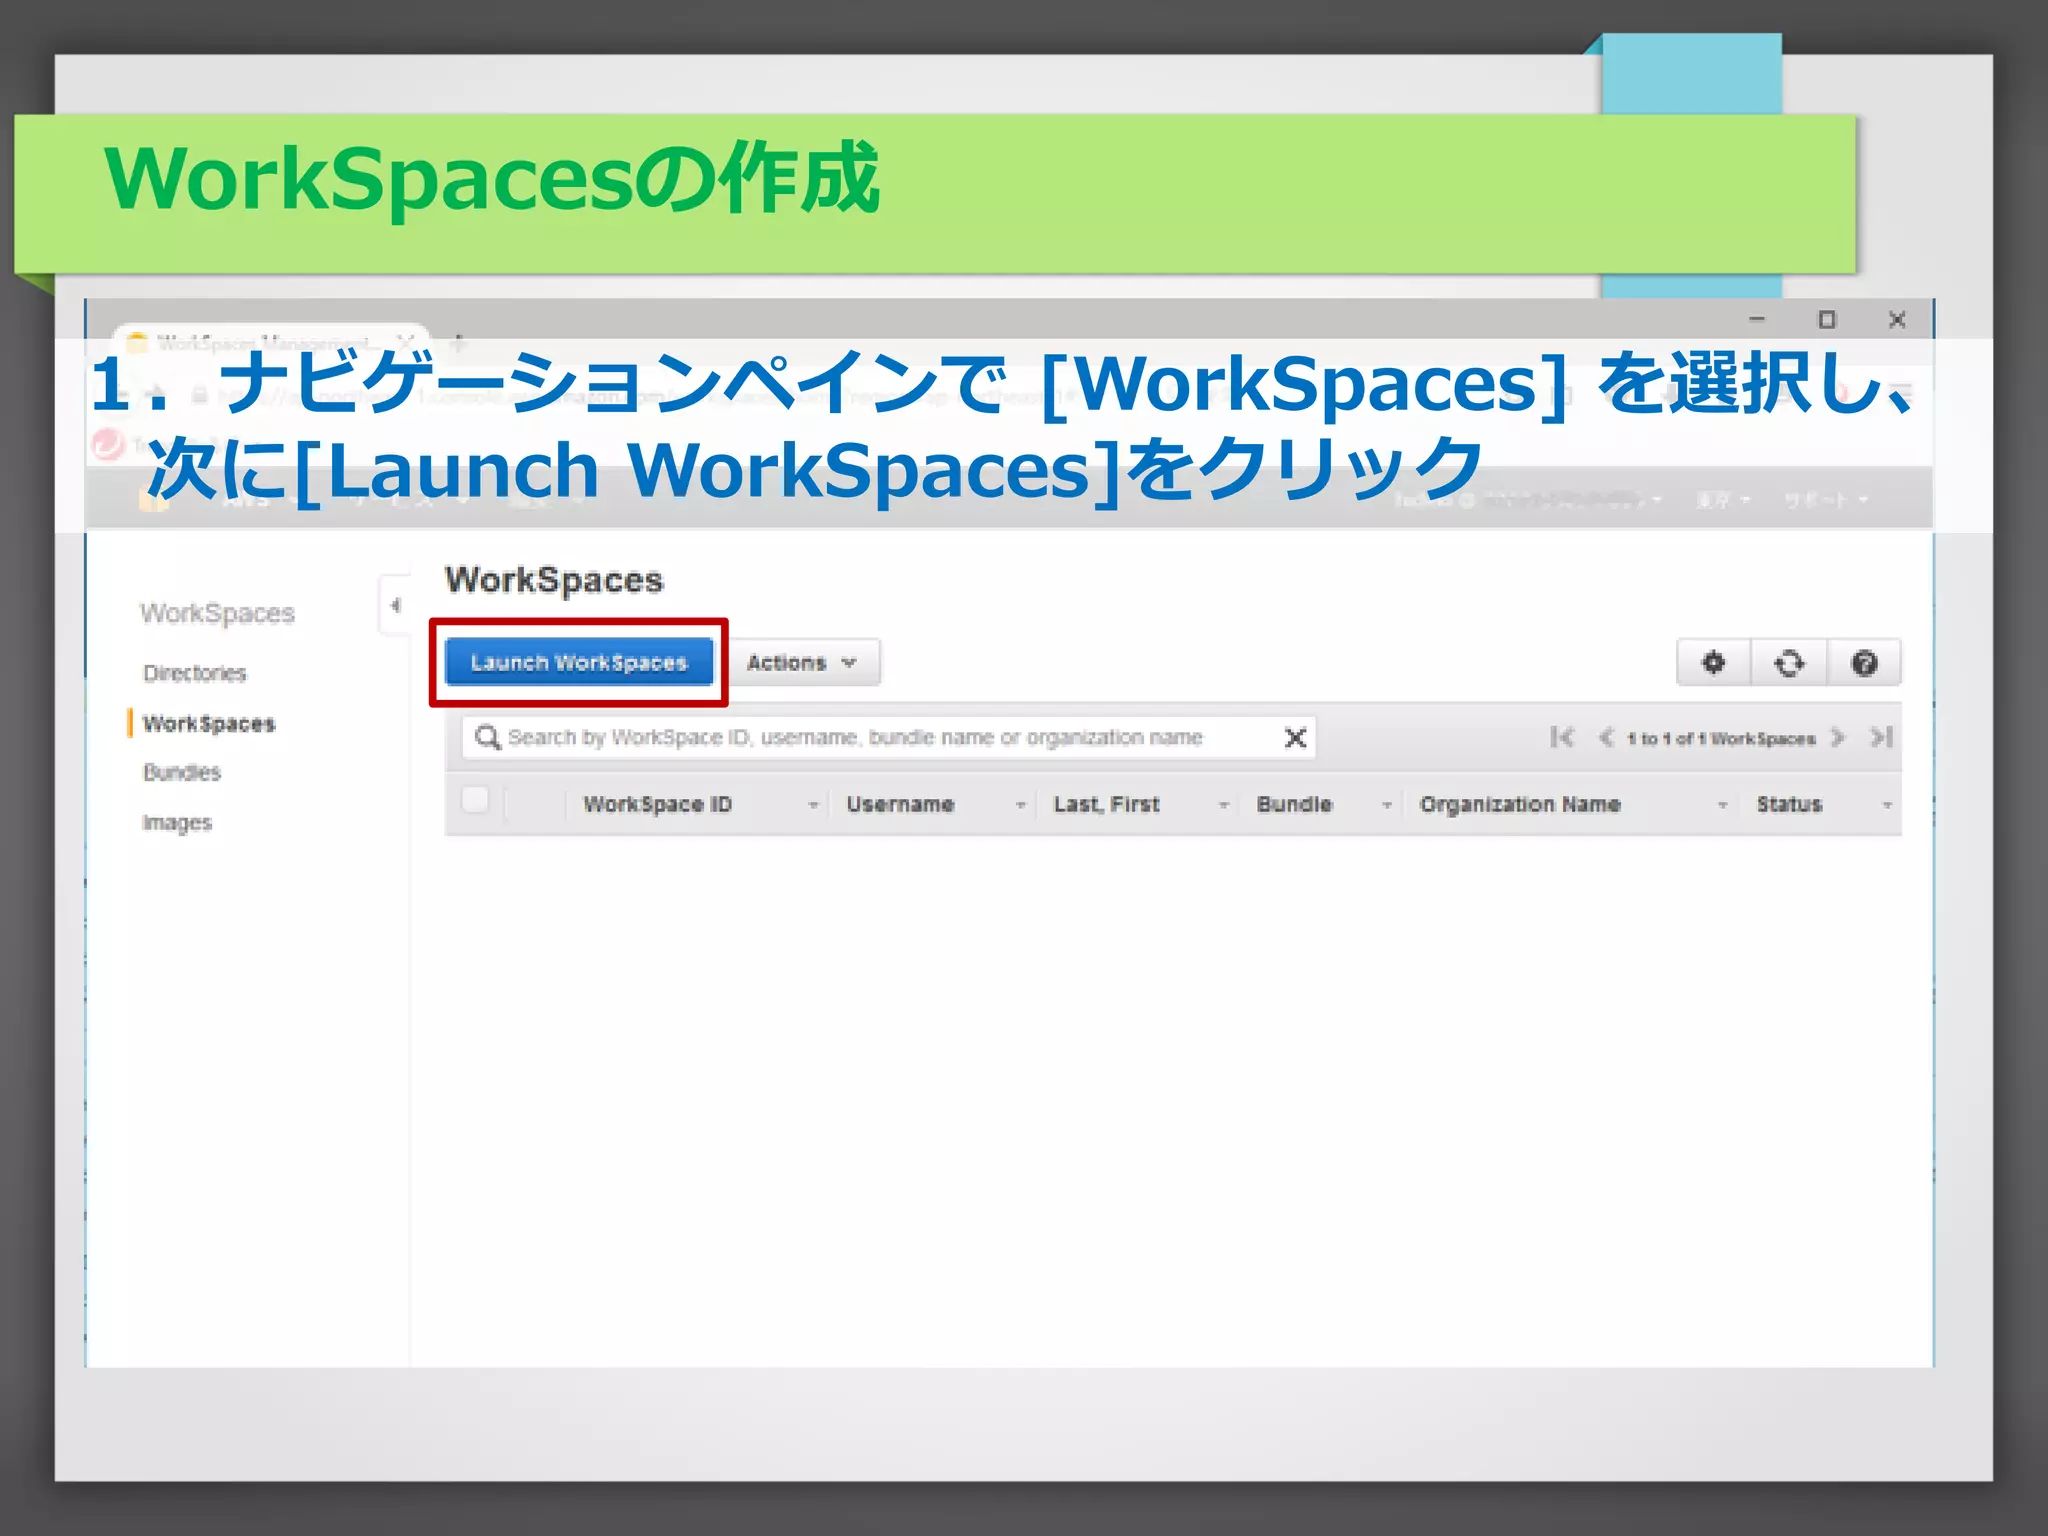Image resolution: width=2048 pixels, height=1536 pixels.
Task: Open the Actions dropdown menu
Action: (801, 662)
